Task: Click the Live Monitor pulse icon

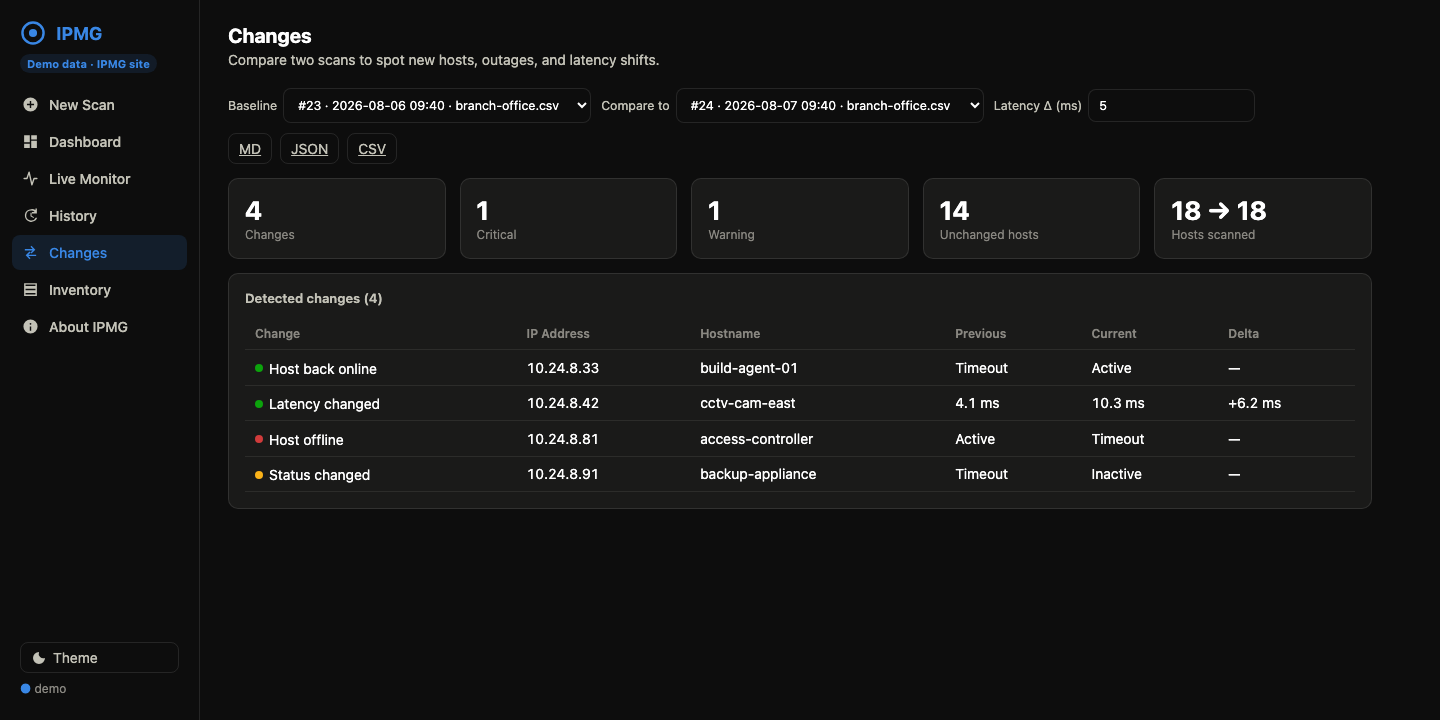Action: 30,179
